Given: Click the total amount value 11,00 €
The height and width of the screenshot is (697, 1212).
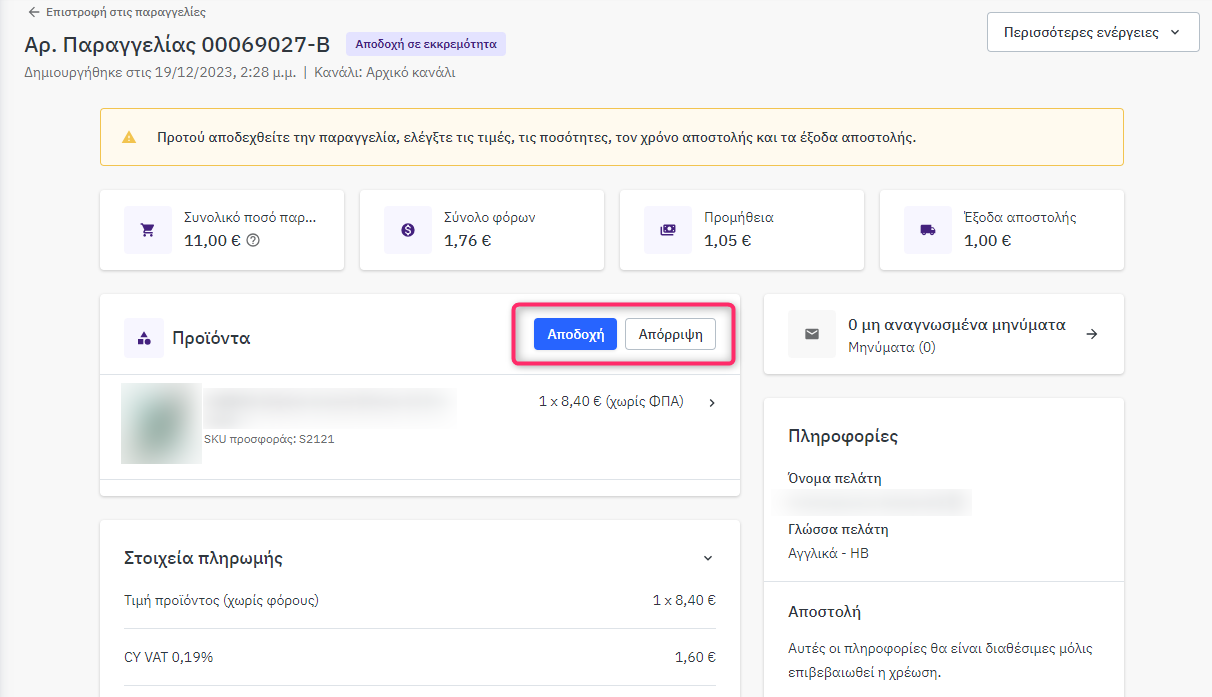Looking at the screenshot, I should (212, 241).
